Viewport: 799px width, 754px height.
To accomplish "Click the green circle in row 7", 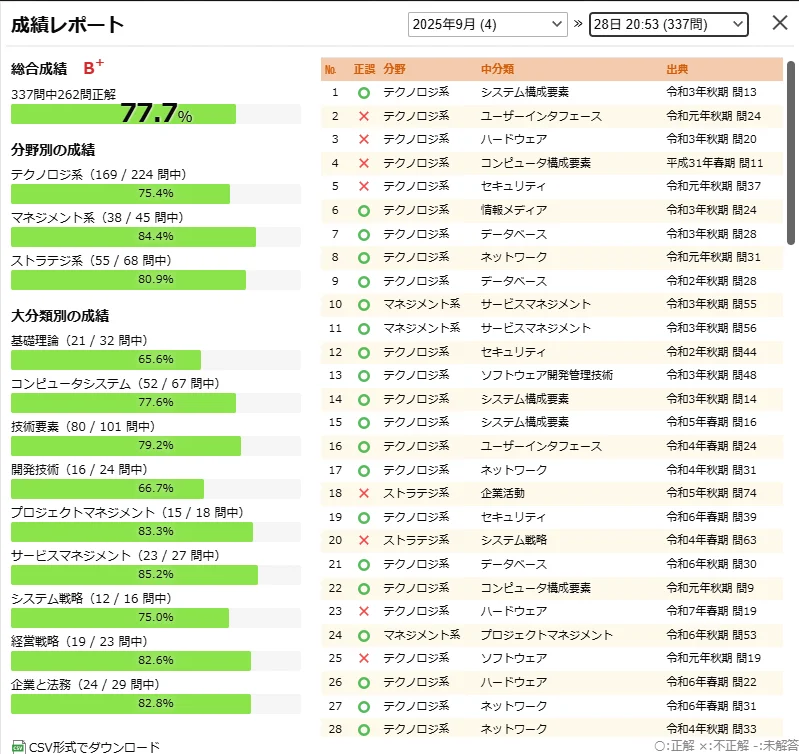I will (364, 234).
